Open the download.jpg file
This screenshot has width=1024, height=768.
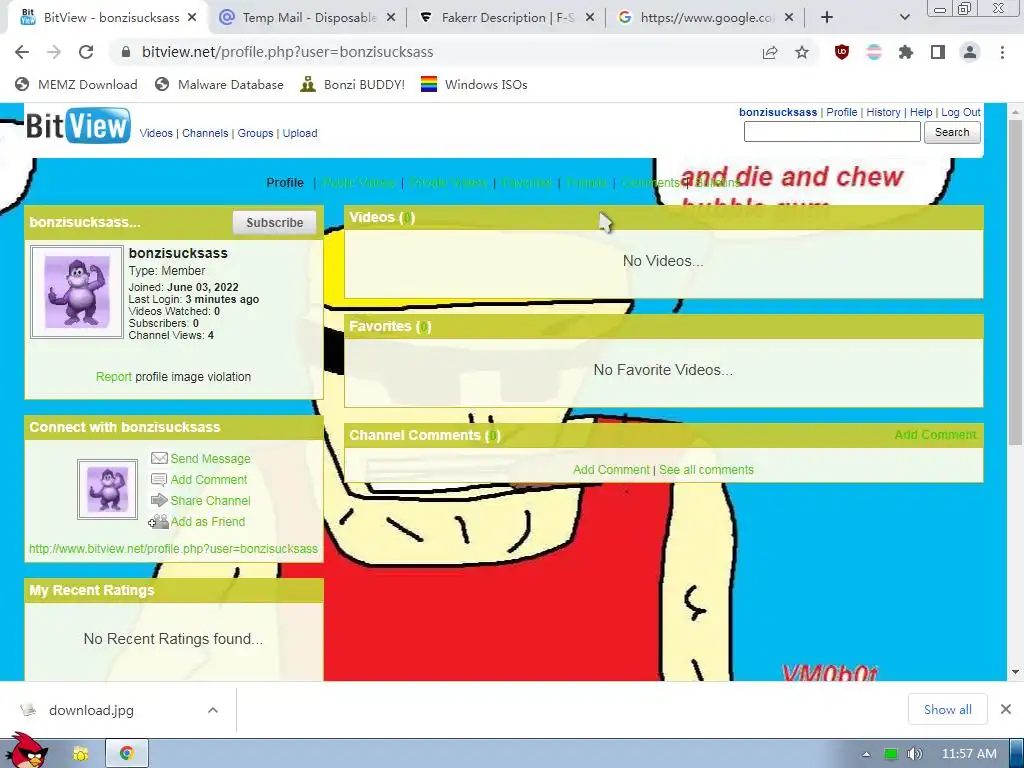pos(91,710)
